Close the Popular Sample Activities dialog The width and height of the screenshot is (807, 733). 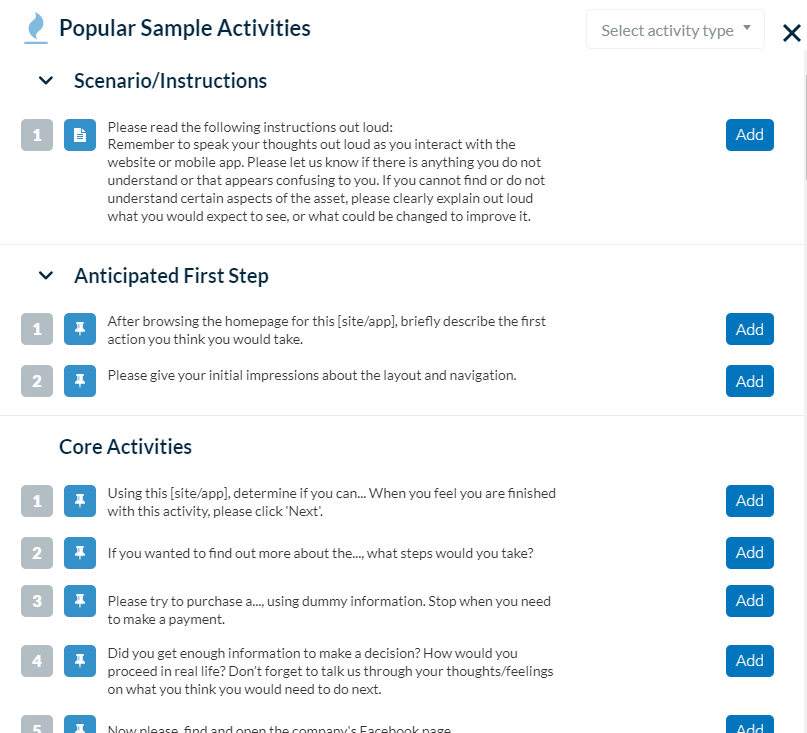pos(792,33)
